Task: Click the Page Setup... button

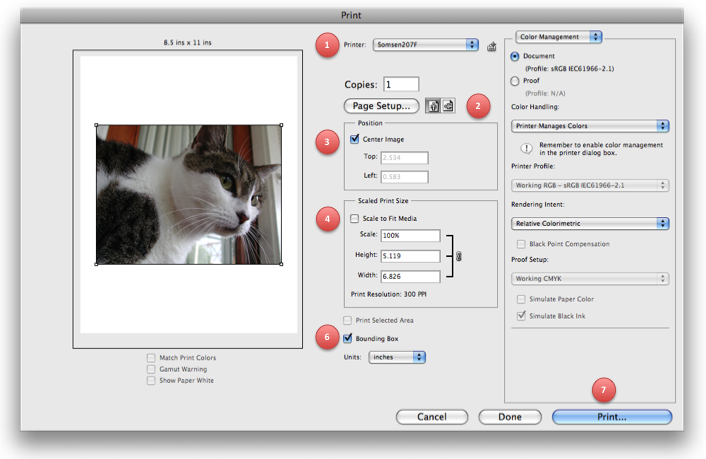Action: pos(381,106)
